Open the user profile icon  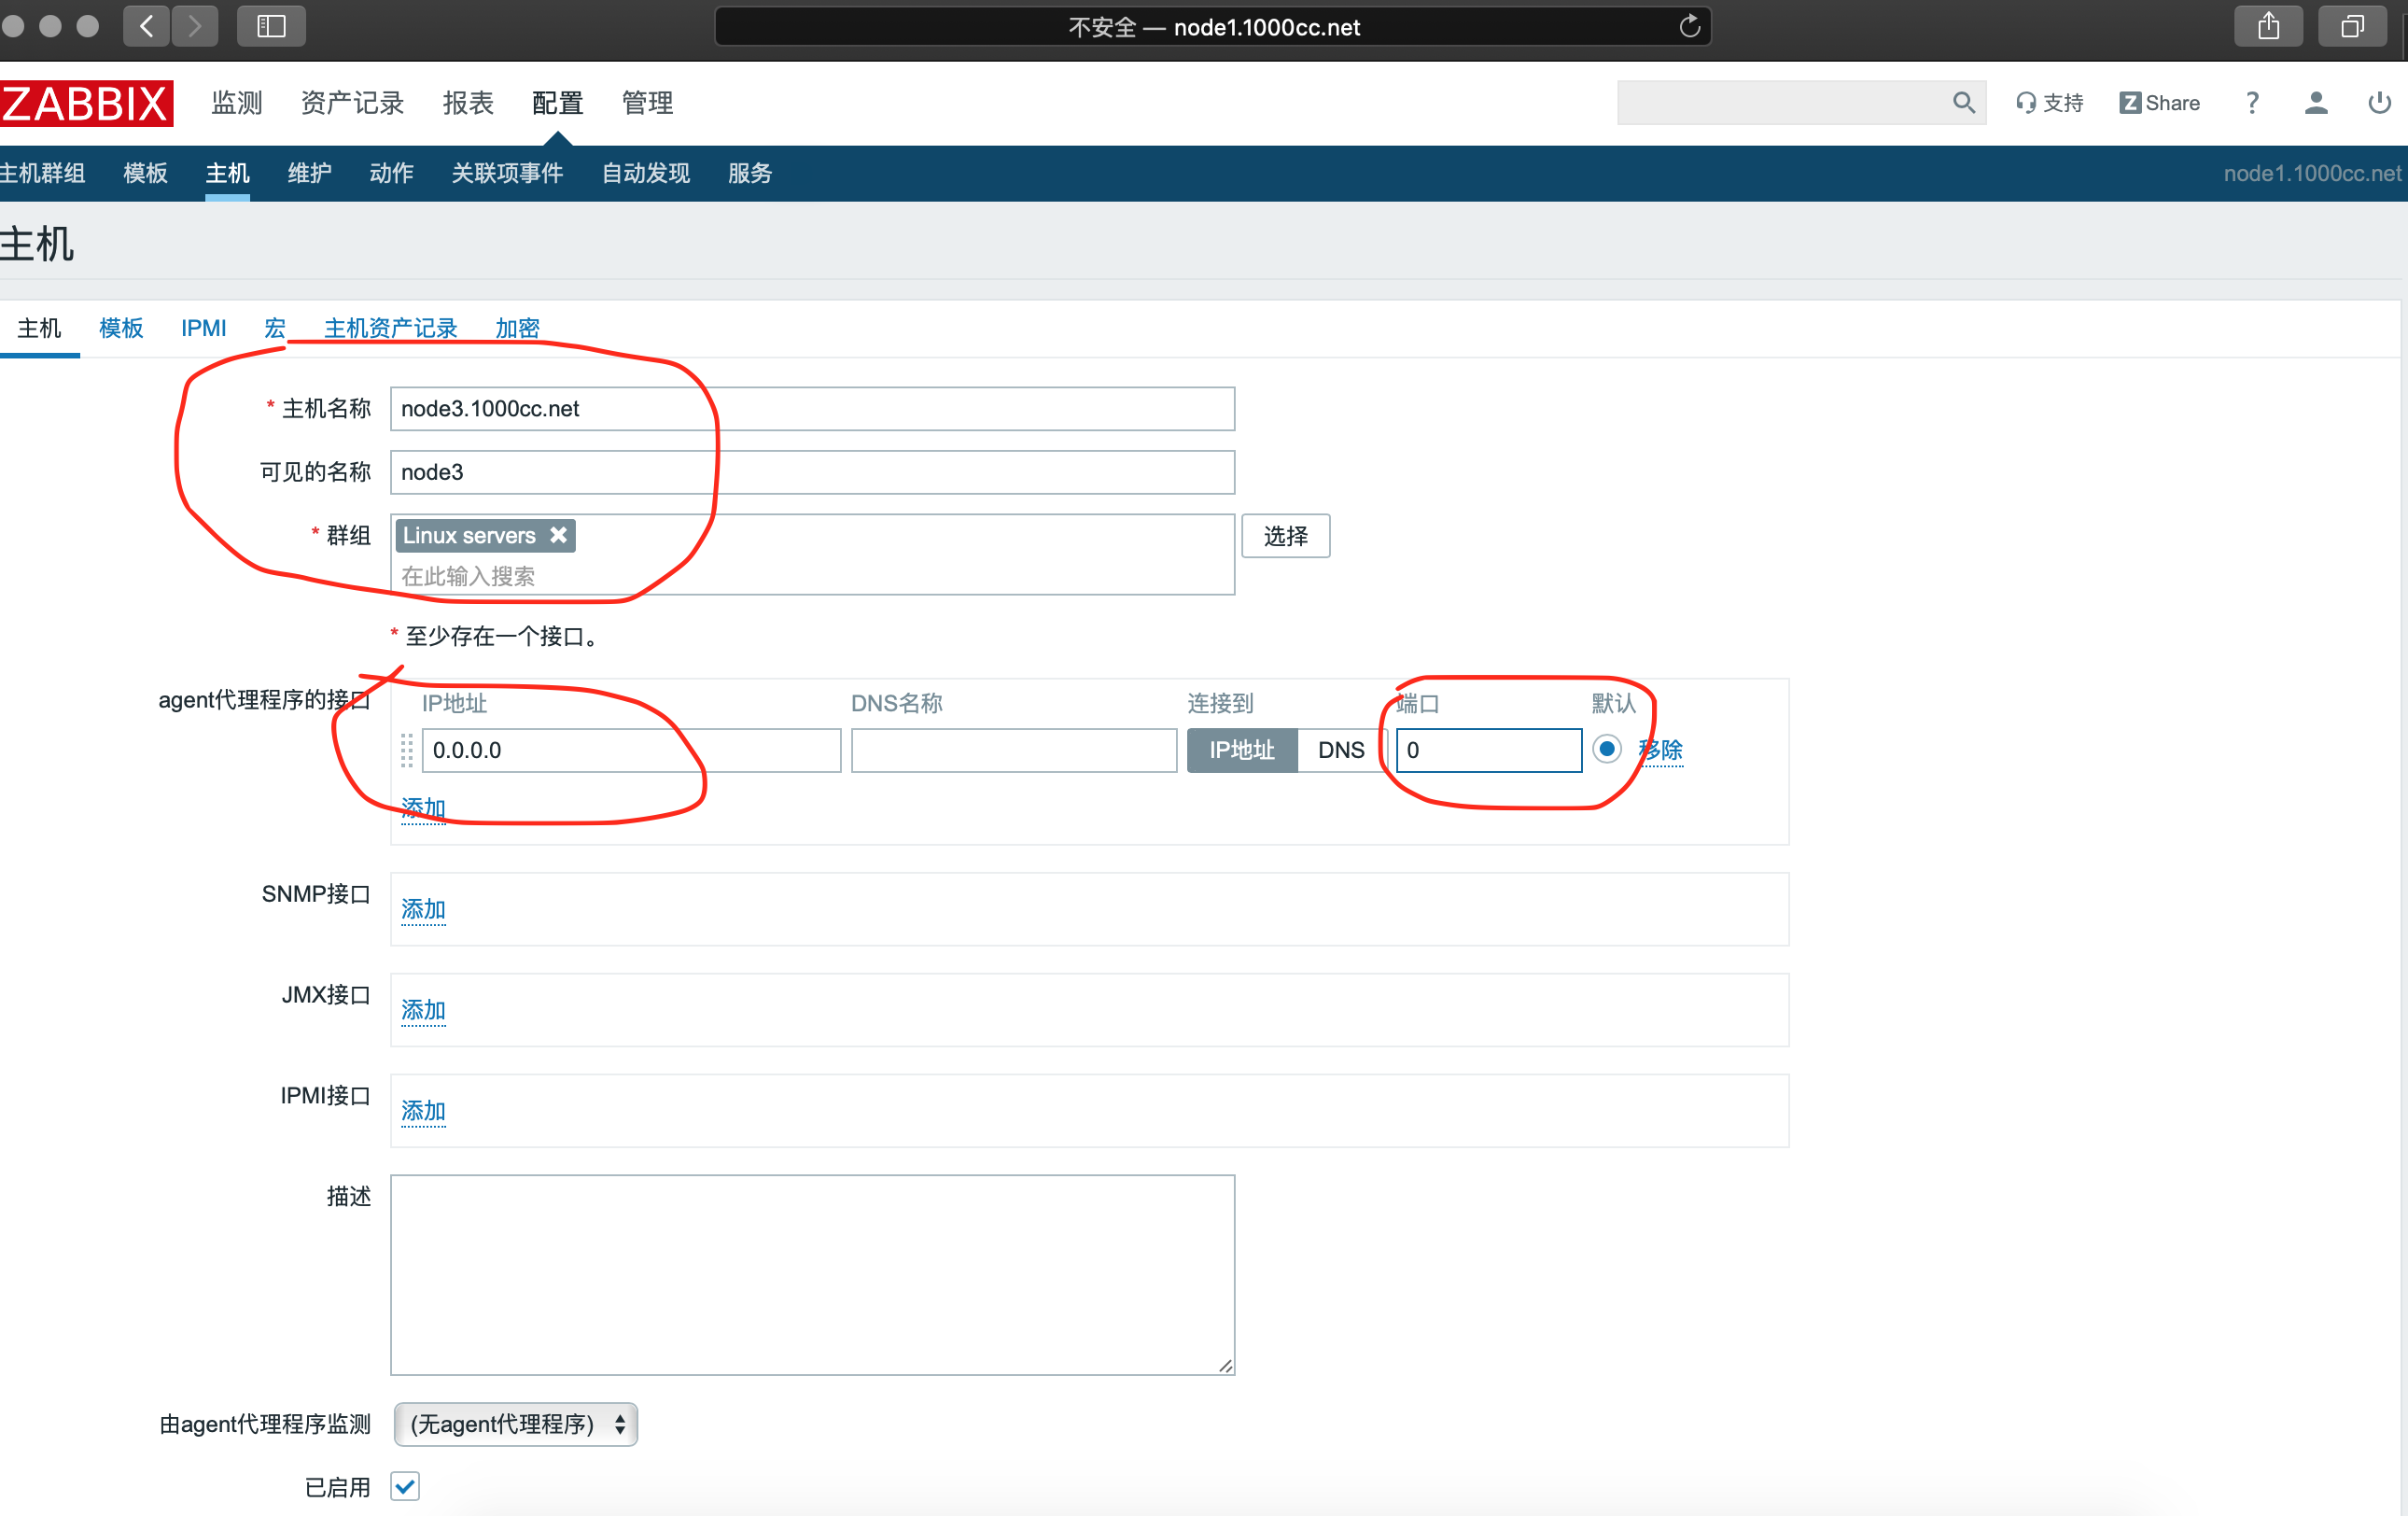pyautogui.click(x=2315, y=103)
